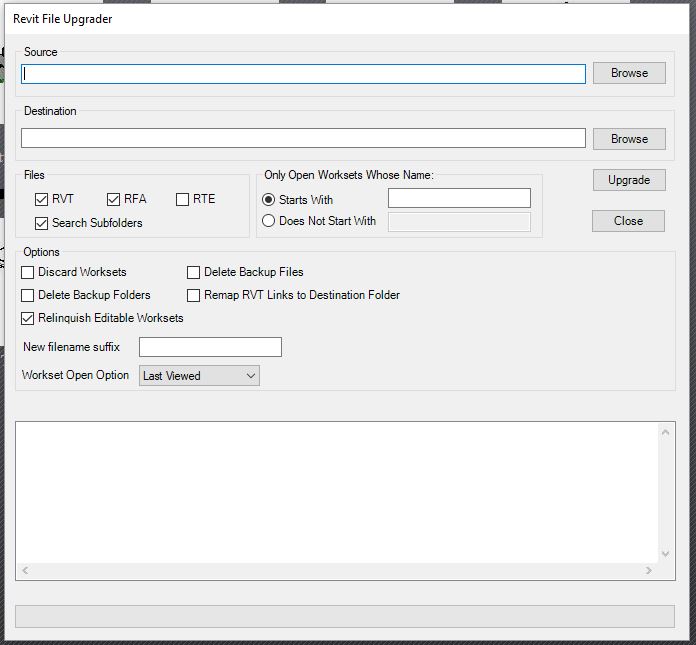Click the log scrollbar down arrow

pyautogui.click(x=665, y=554)
